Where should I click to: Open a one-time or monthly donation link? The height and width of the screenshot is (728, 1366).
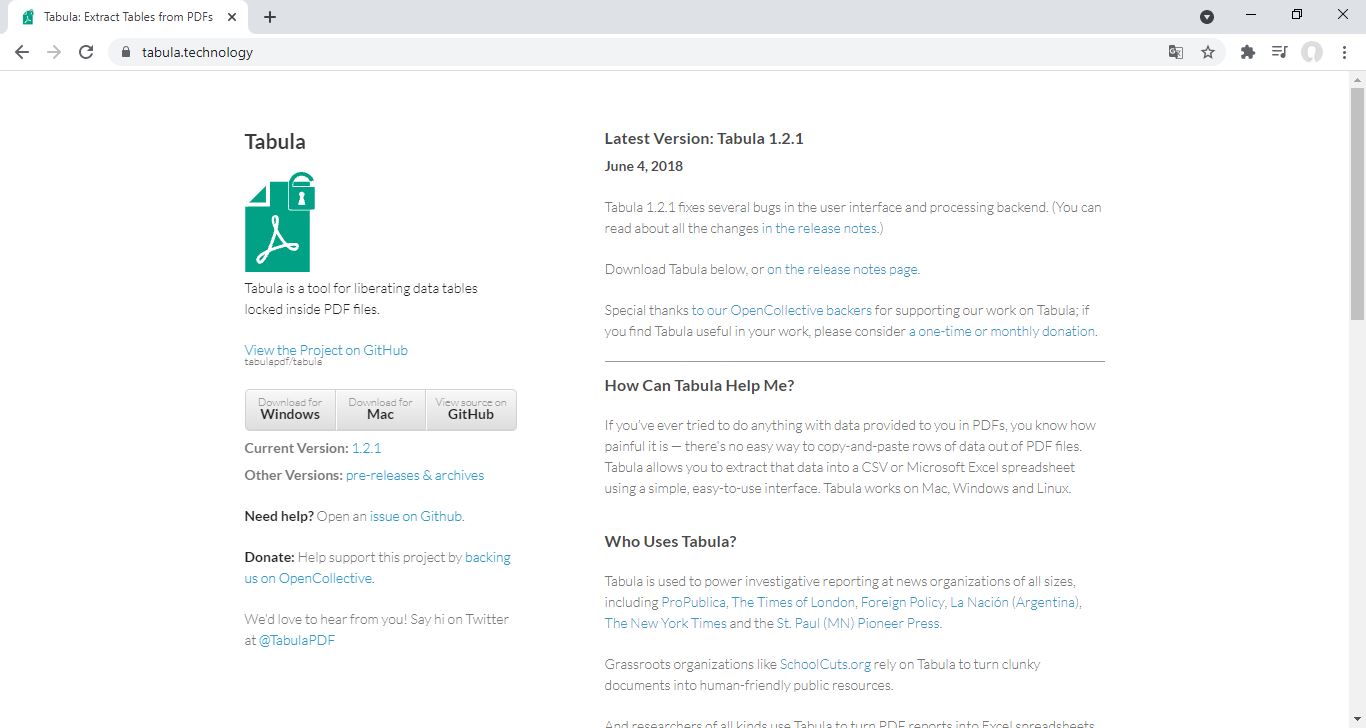[x=1002, y=331]
